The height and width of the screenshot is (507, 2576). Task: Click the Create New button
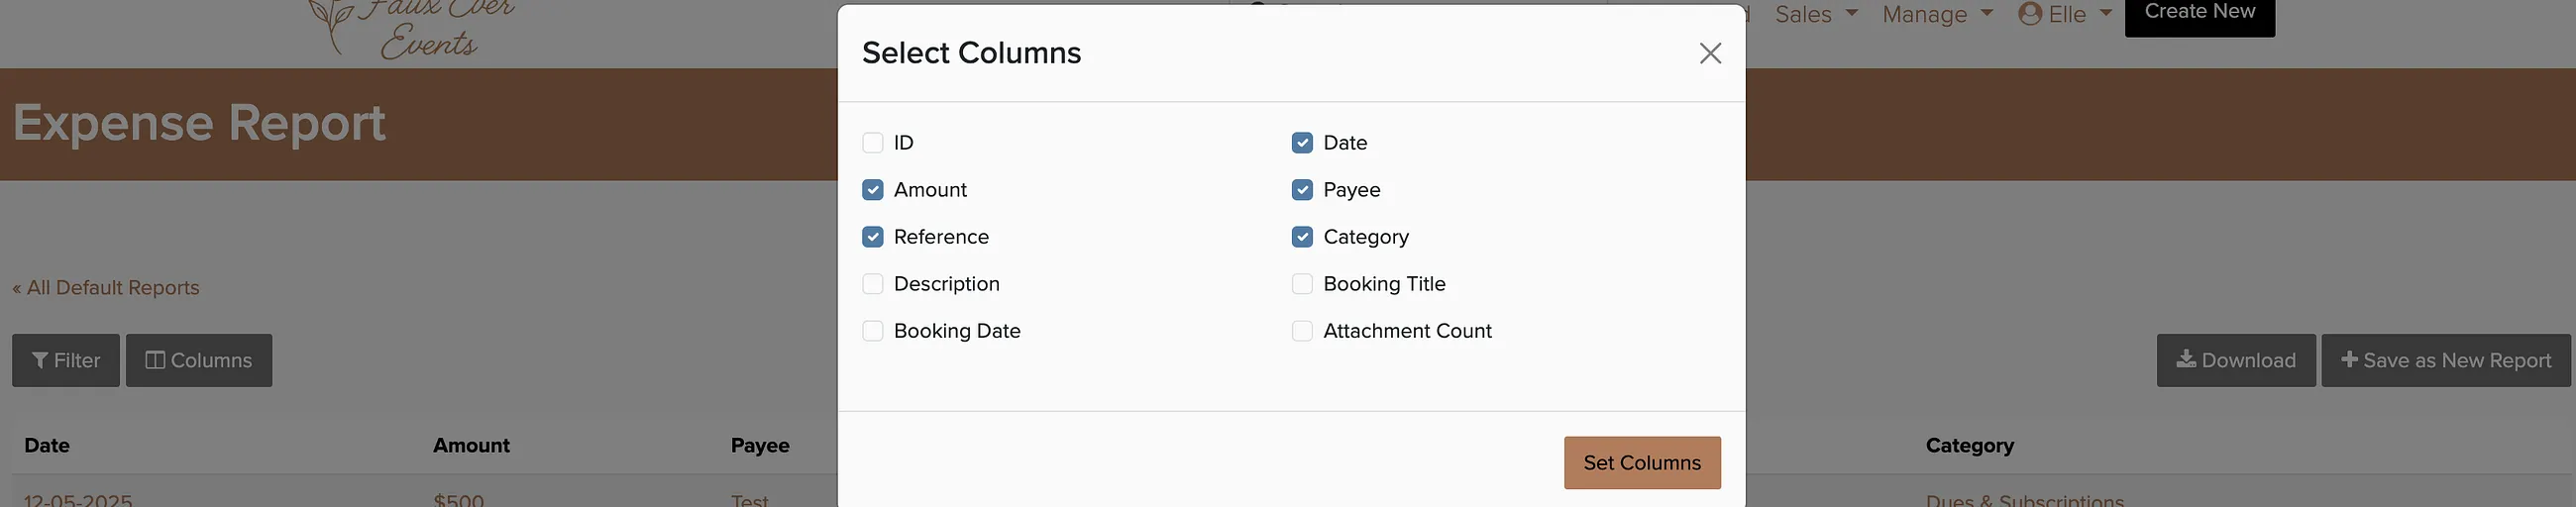click(x=2199, y=14)
